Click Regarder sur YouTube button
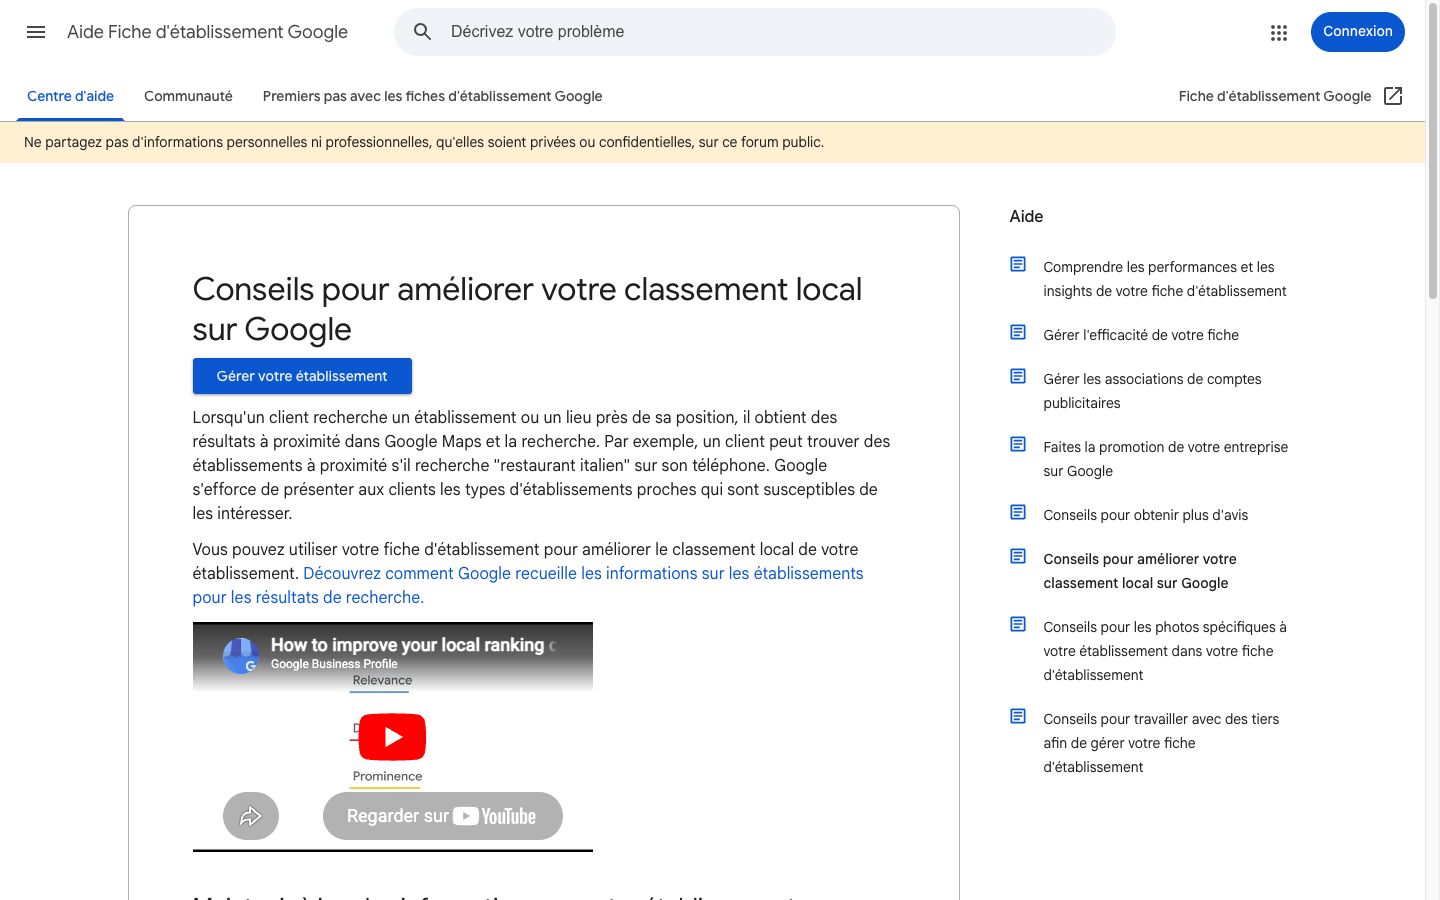1440x900 pixels. coord(442,816)
